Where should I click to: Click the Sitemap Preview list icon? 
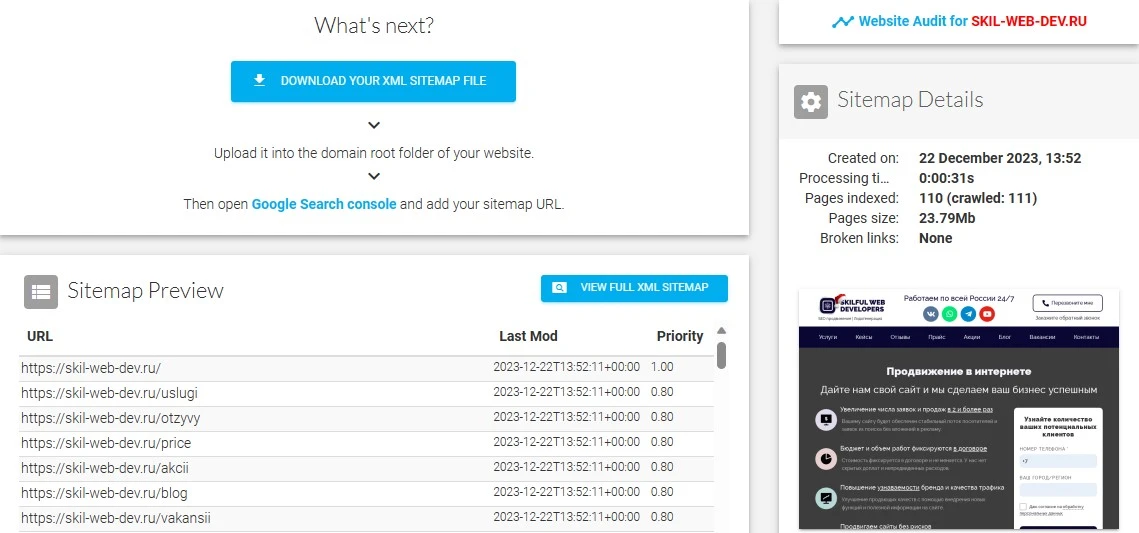point(41,292)
